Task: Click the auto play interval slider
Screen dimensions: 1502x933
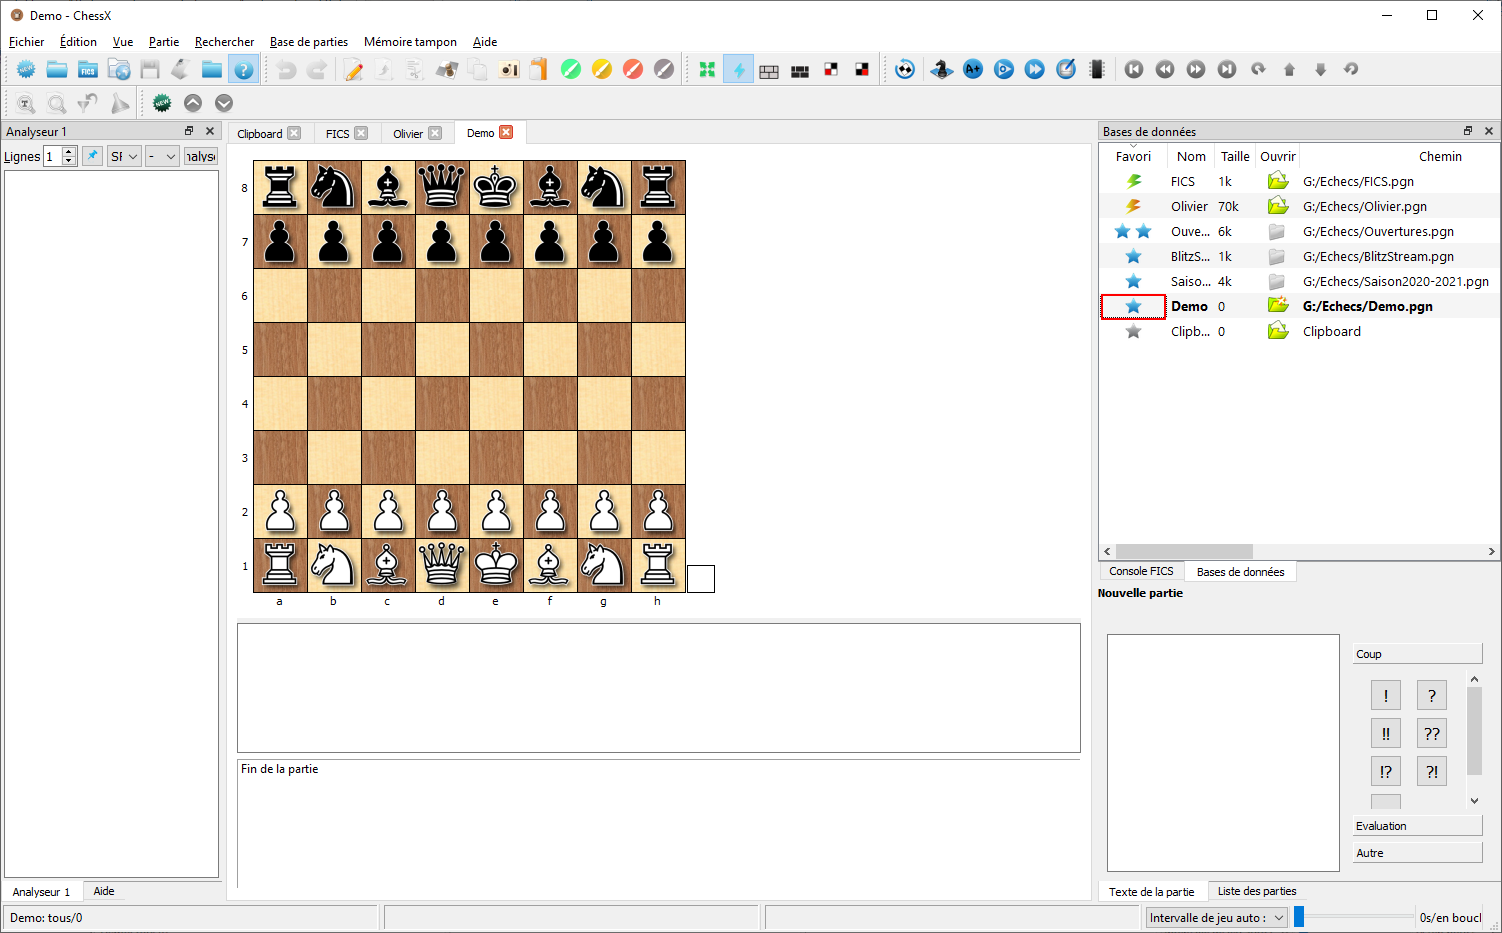Action: click(1355, 917)
